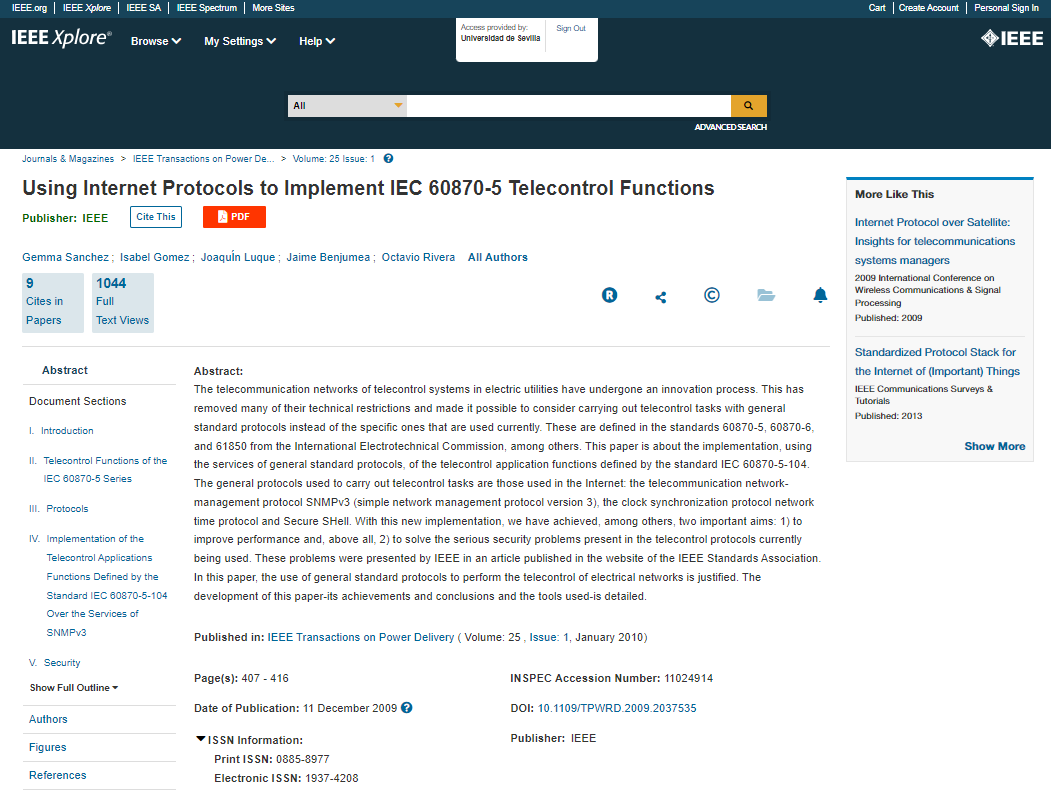1051x790 pixels.
Task: Click help icon beside Date of Publication
Action: point(407,708)
